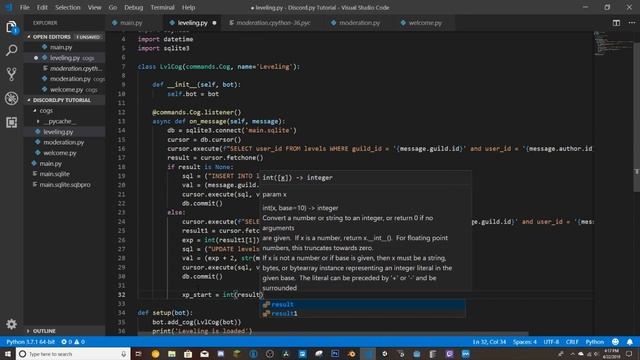
Task: Open the Debug menu
Action: tap(133, 7)
